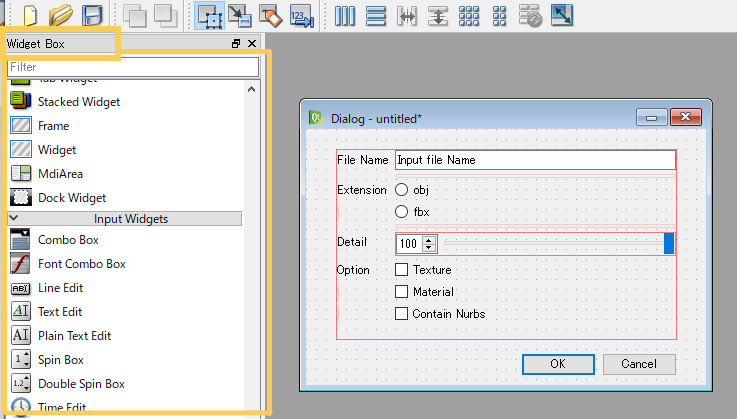Image resolution: width=737 pixels, height=419 pixels.
Task: Click the Adjust Size toolbar icon
Action: [x=562, y=16]
